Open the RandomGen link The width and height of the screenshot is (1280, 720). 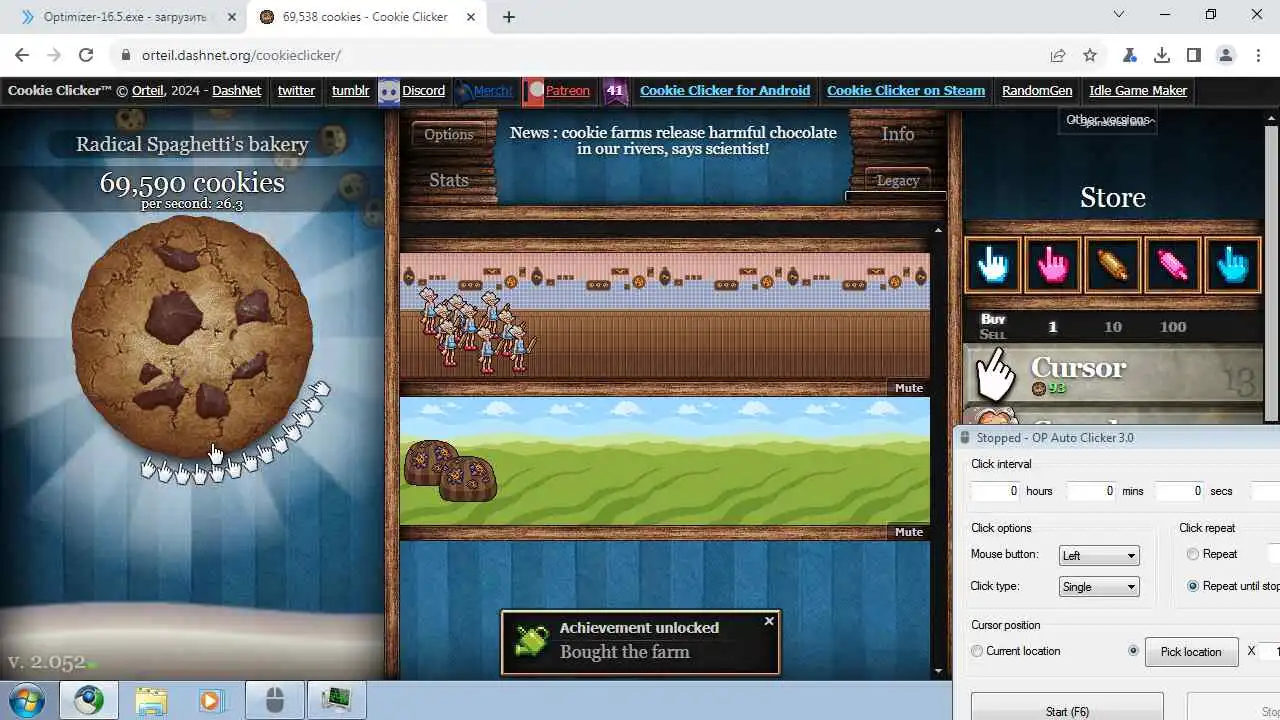coord(1037,90)
